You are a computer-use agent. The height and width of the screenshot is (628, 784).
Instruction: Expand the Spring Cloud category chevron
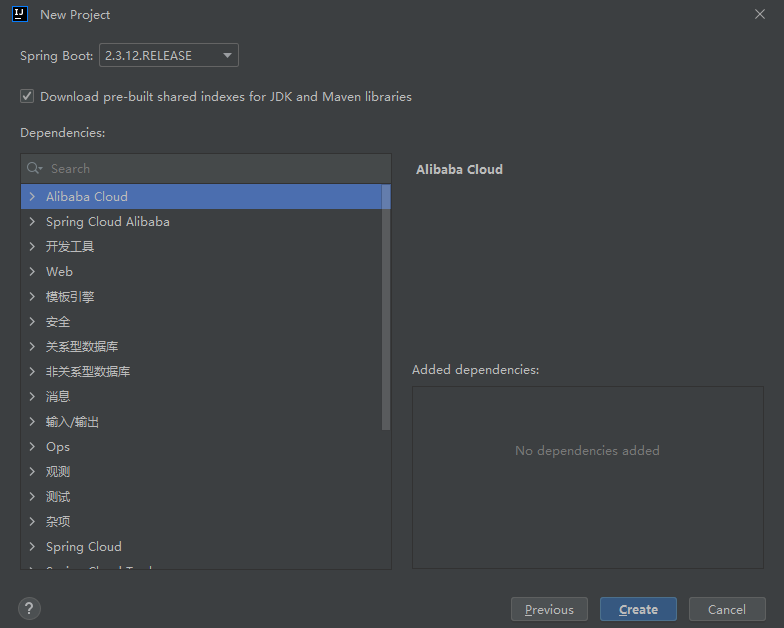[32, 546]
